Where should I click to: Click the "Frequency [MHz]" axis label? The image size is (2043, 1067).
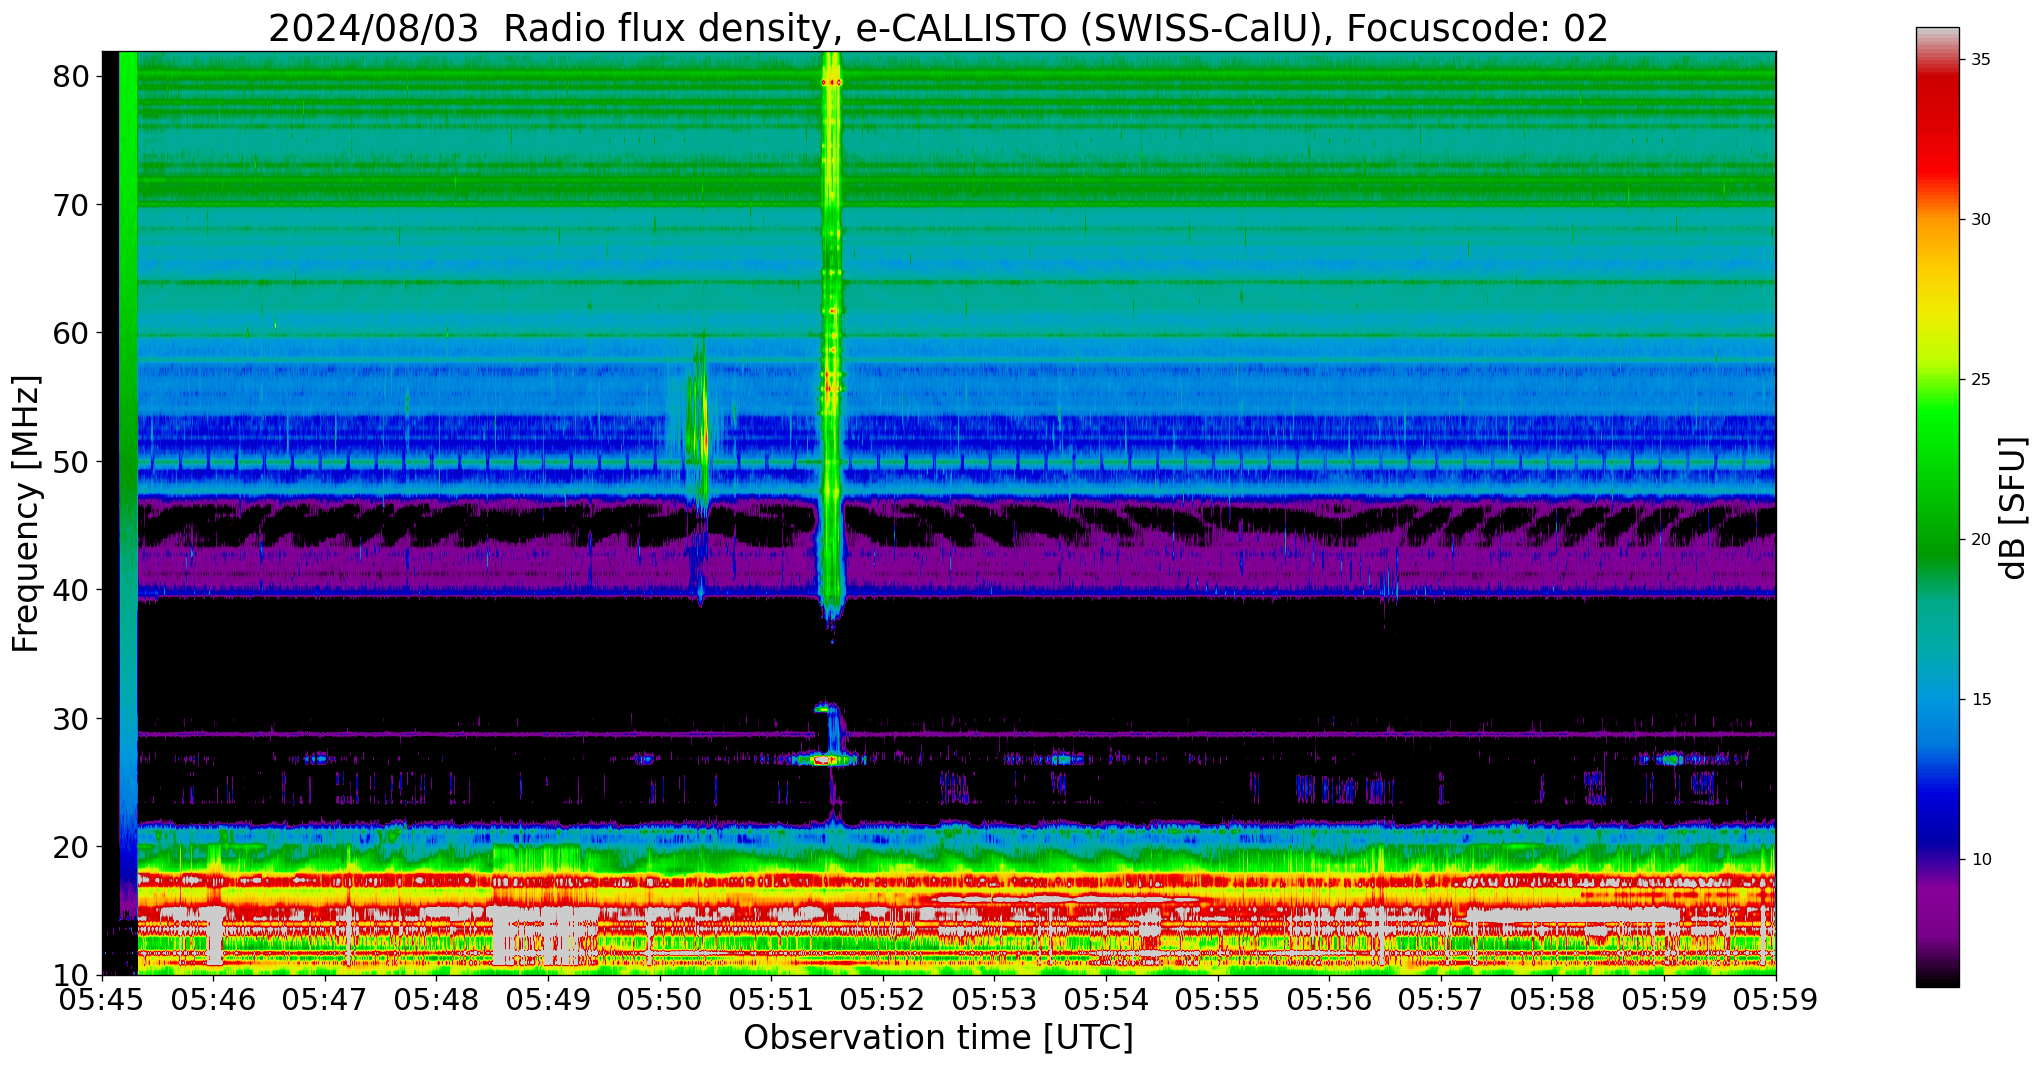(x=26, y=513)
